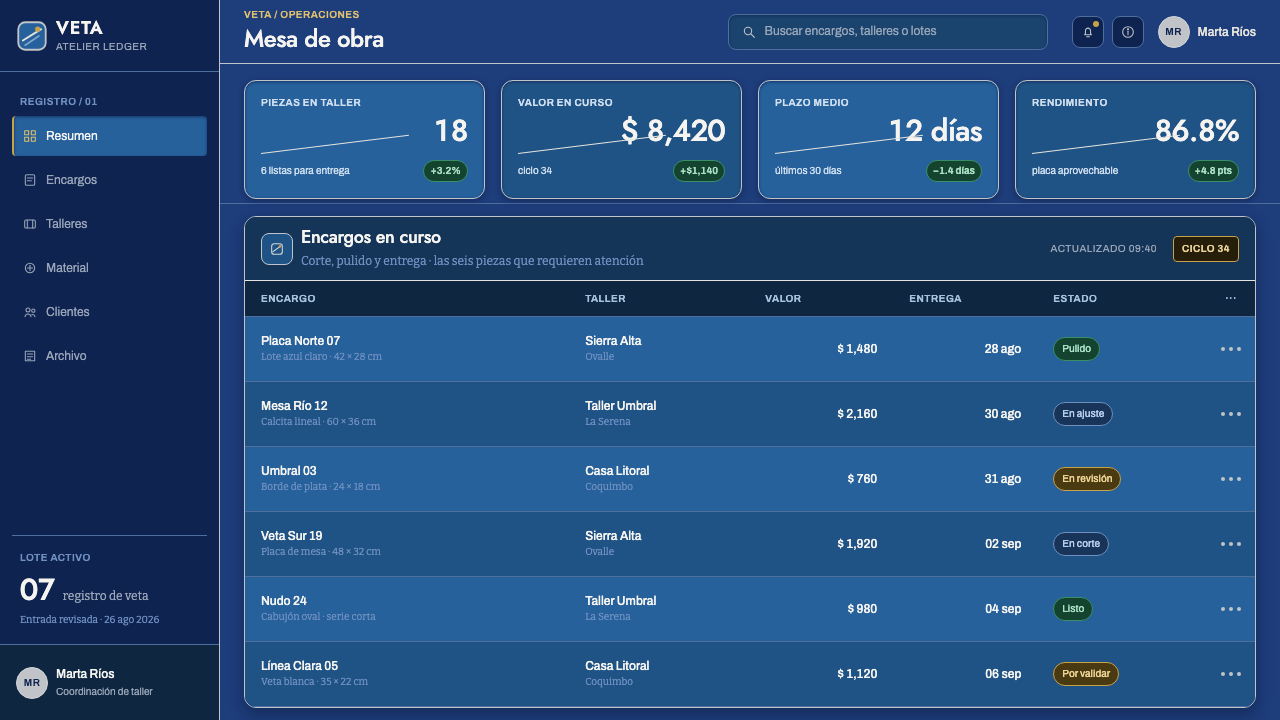The width and height of the screenshot is (1280, 720).
Task: Open the Material section
Action: [x=110, y=268]
